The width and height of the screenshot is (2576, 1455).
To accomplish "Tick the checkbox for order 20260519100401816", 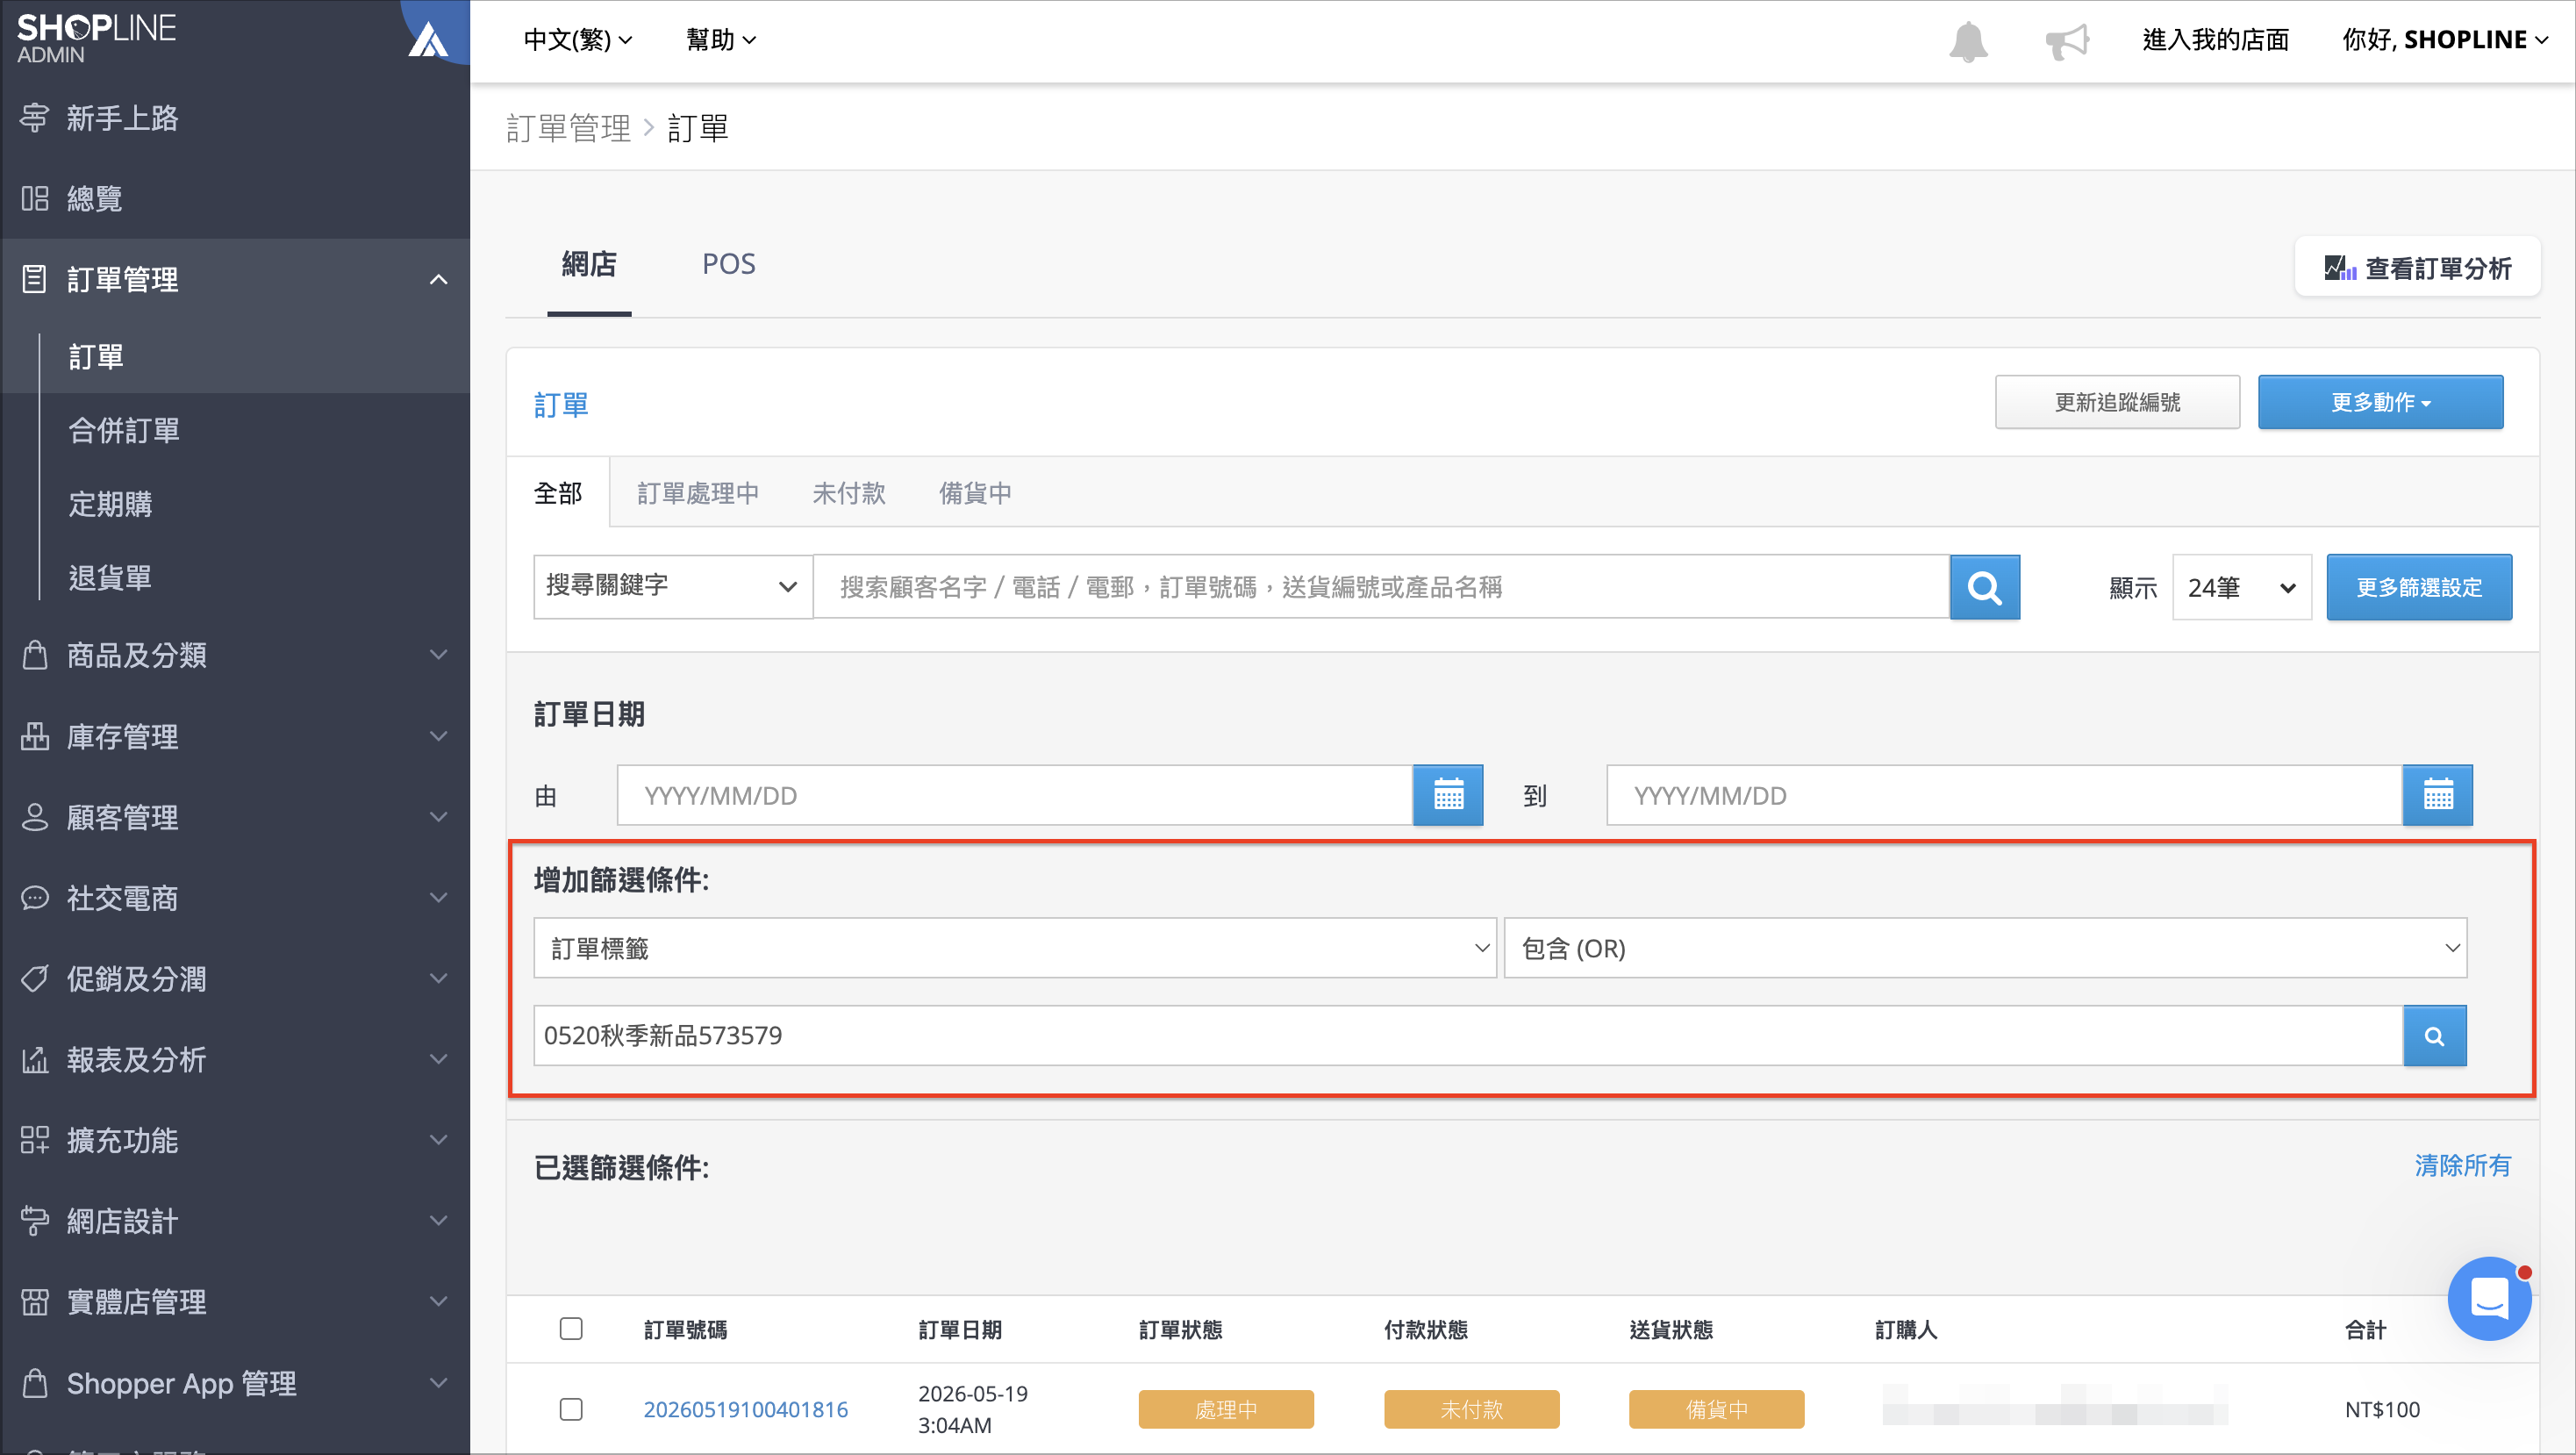I will tap(571, 1409).
